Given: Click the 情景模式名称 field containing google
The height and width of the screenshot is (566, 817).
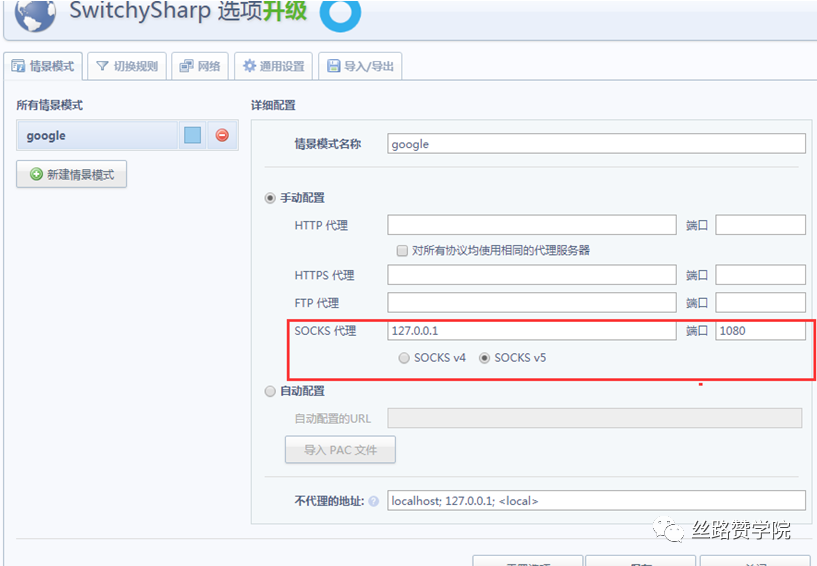Looking at the screenshot, I should 596,144.
